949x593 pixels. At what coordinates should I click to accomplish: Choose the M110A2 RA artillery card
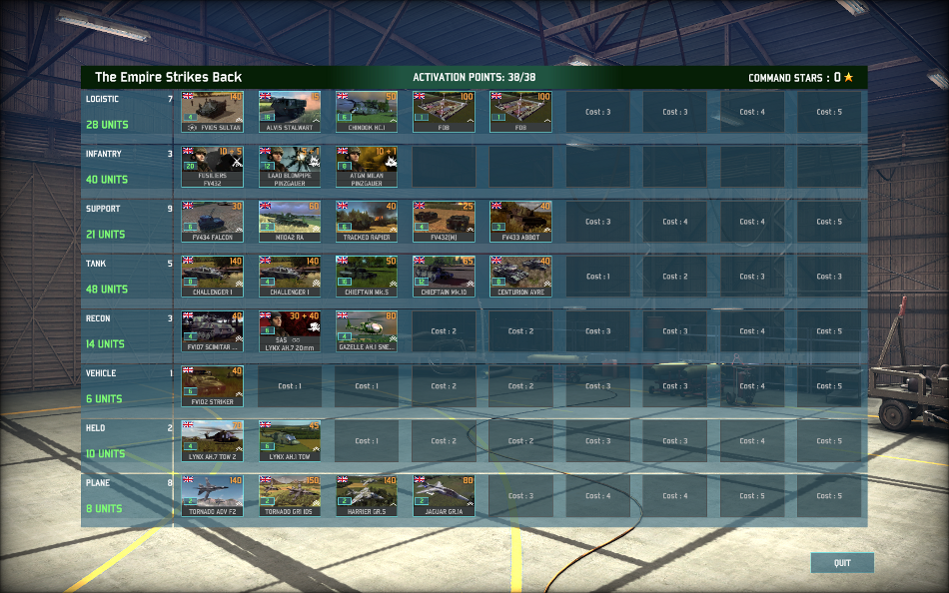point(289,221)
